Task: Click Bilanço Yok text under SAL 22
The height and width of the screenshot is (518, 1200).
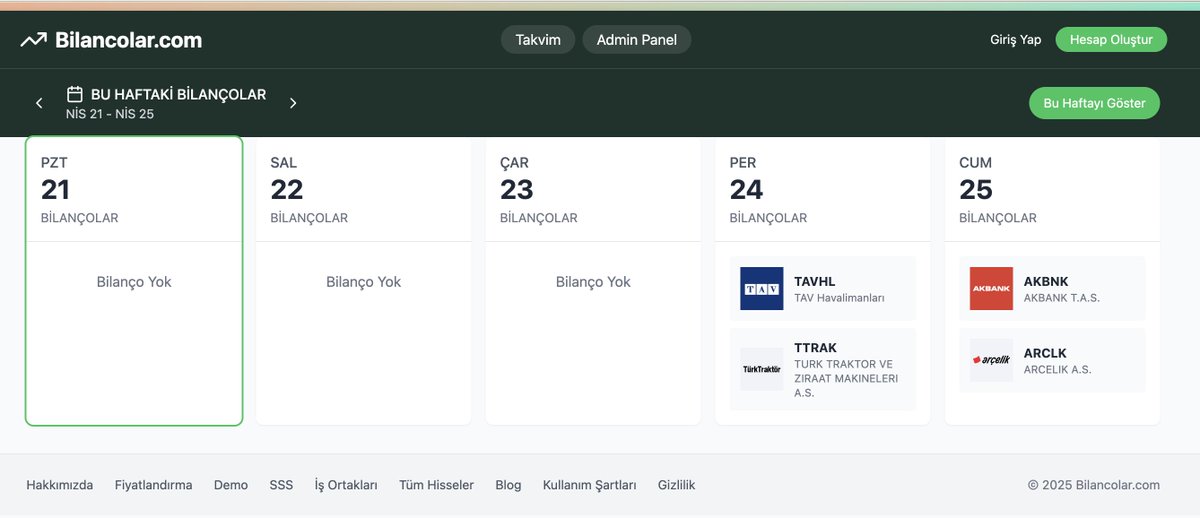Action: pos(363,282)
